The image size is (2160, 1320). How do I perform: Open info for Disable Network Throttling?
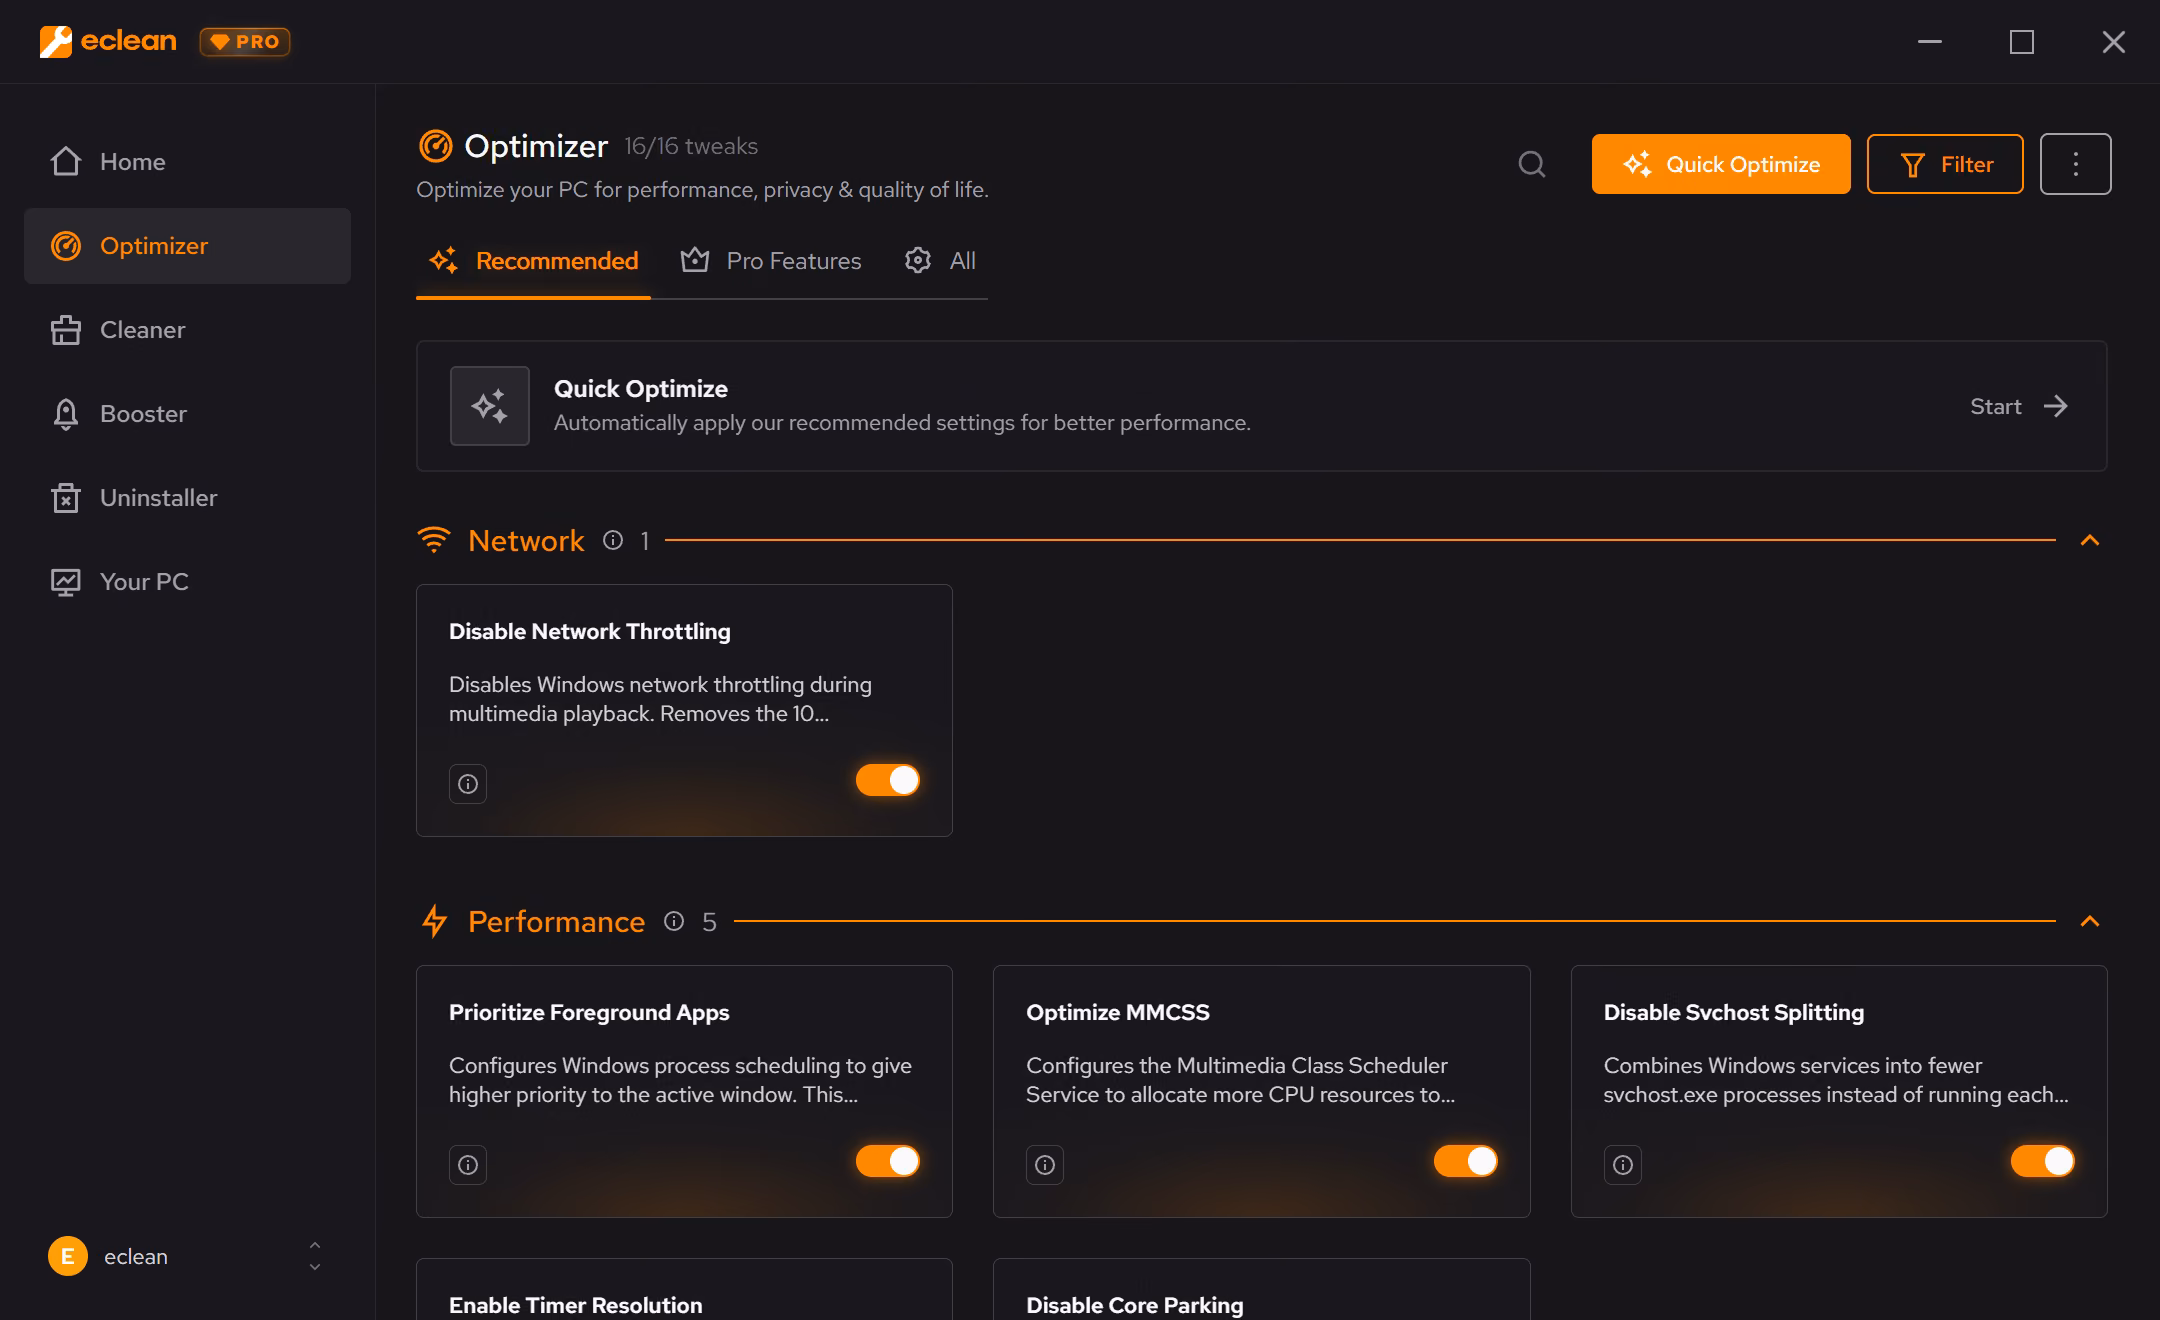click(468, 784)
